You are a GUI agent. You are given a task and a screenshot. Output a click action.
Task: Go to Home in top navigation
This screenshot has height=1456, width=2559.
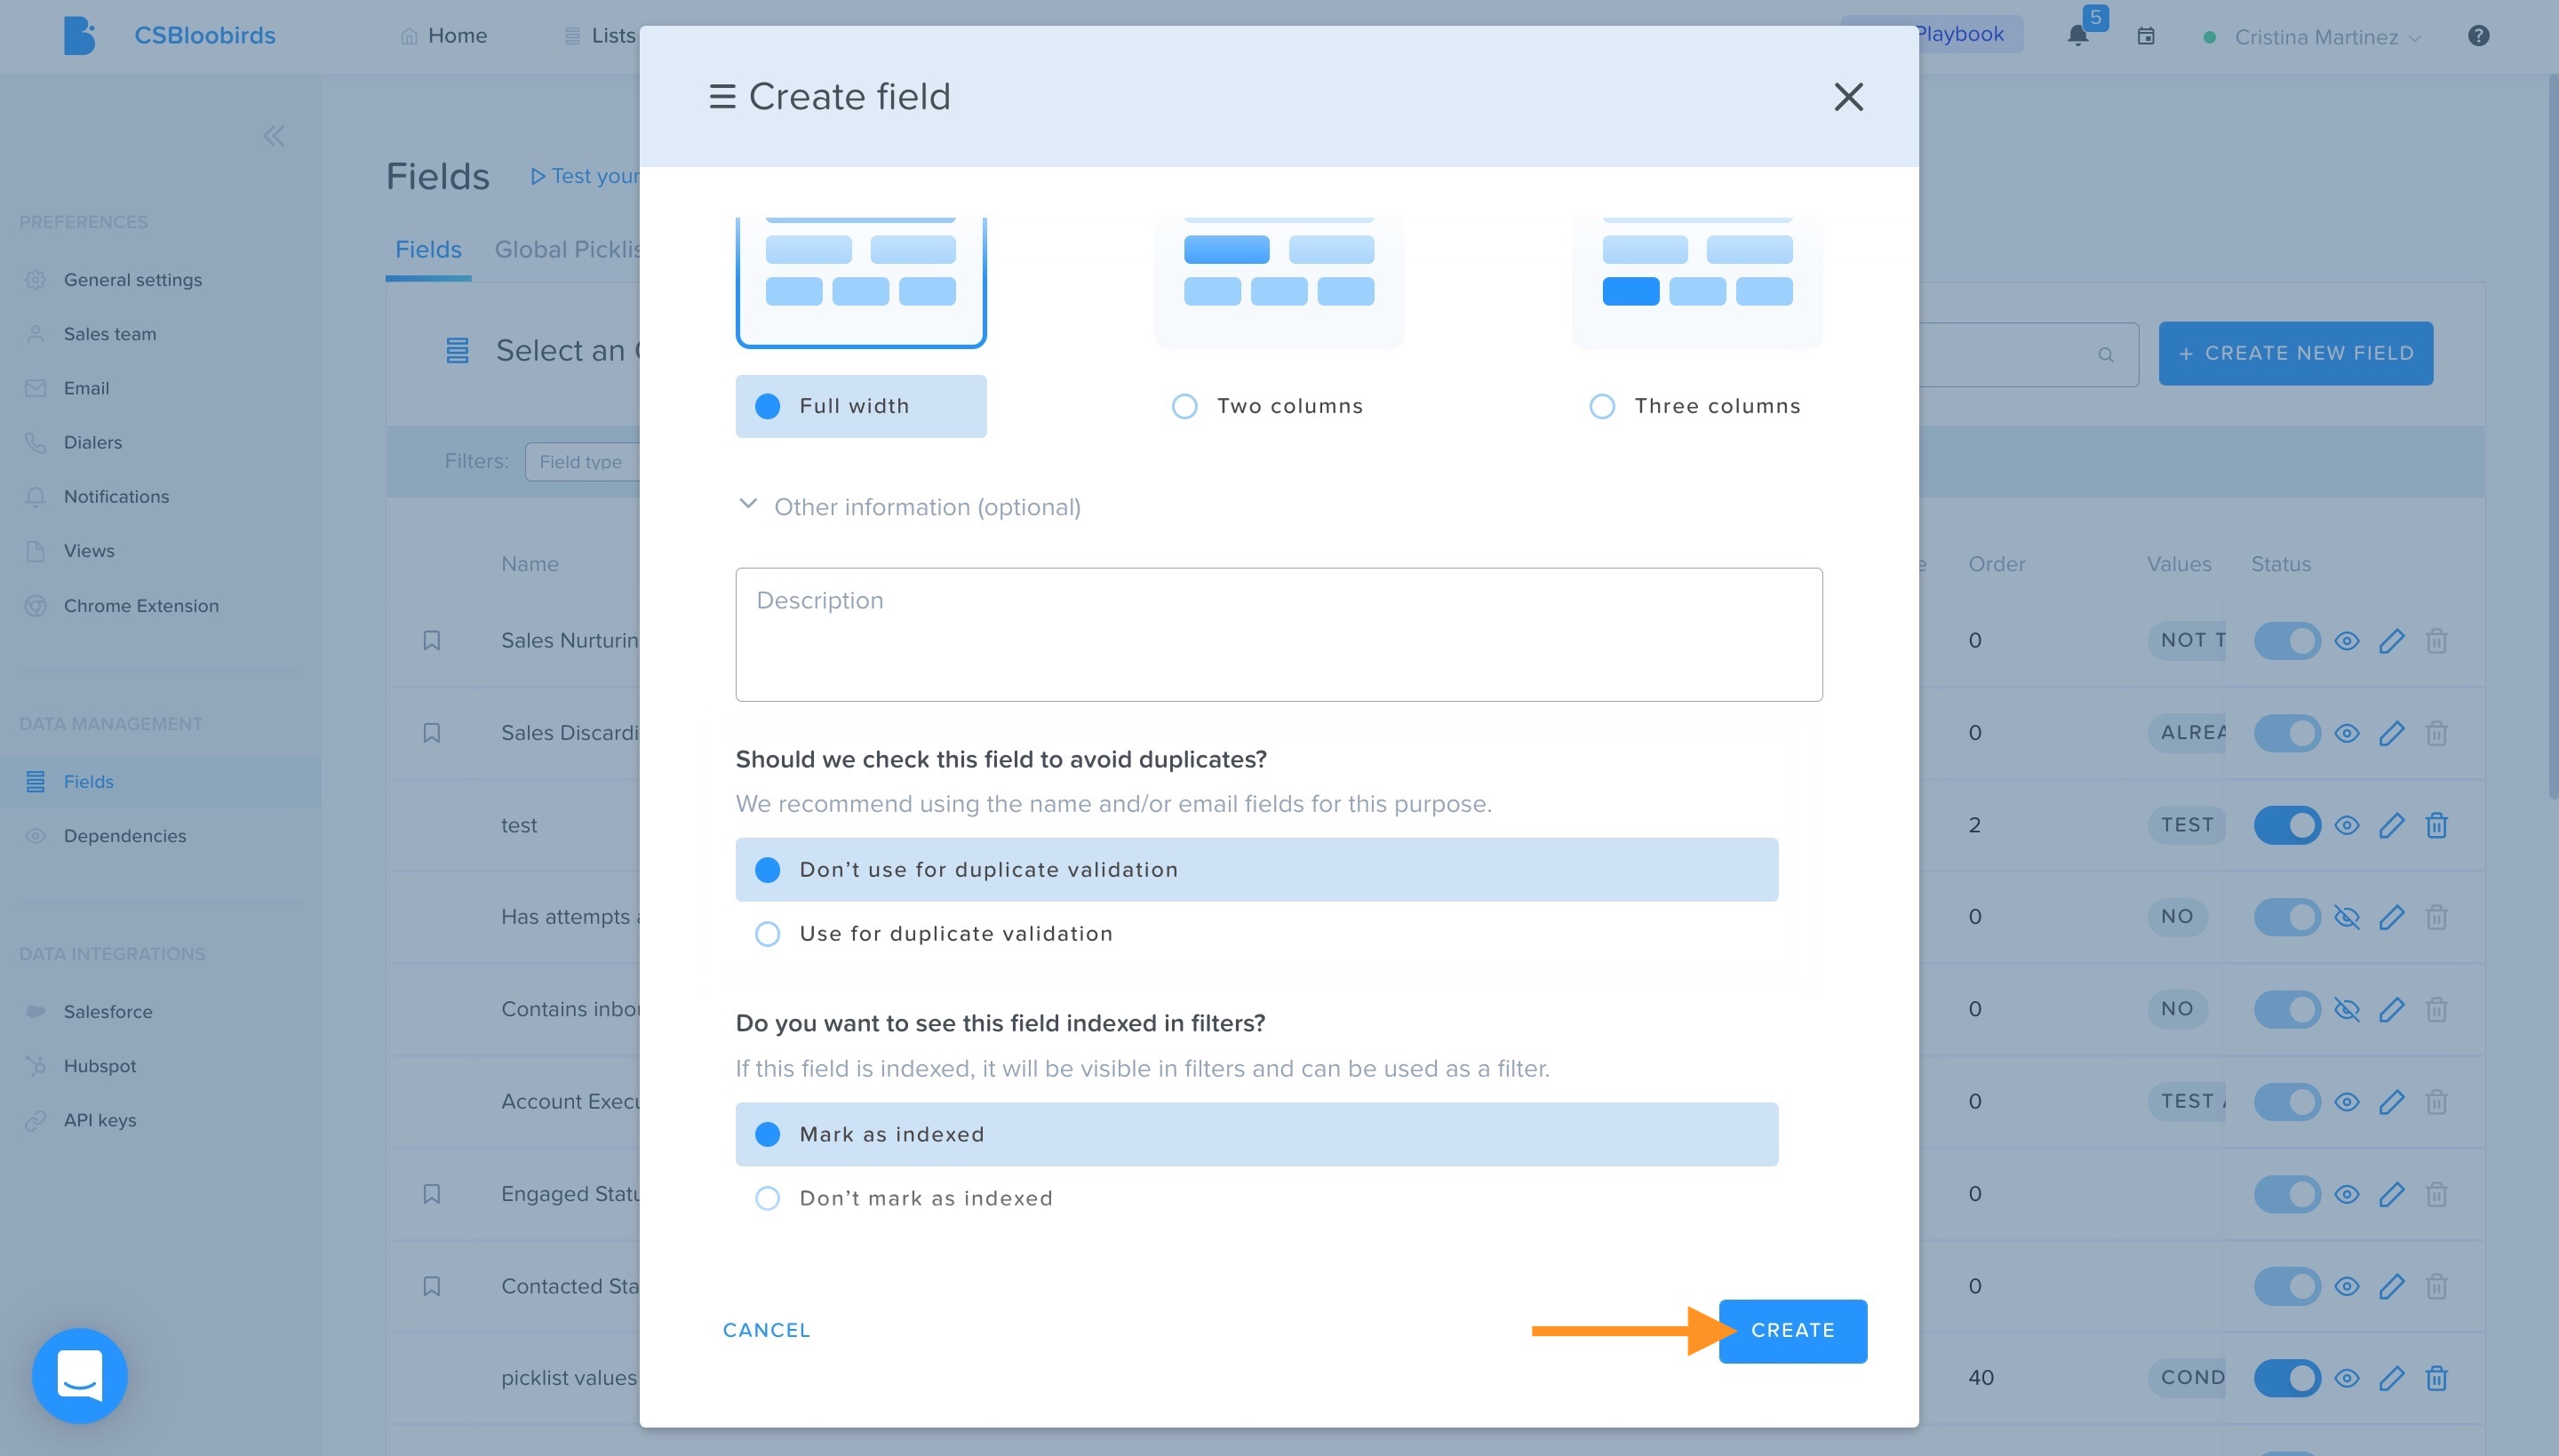pos(443,36)
